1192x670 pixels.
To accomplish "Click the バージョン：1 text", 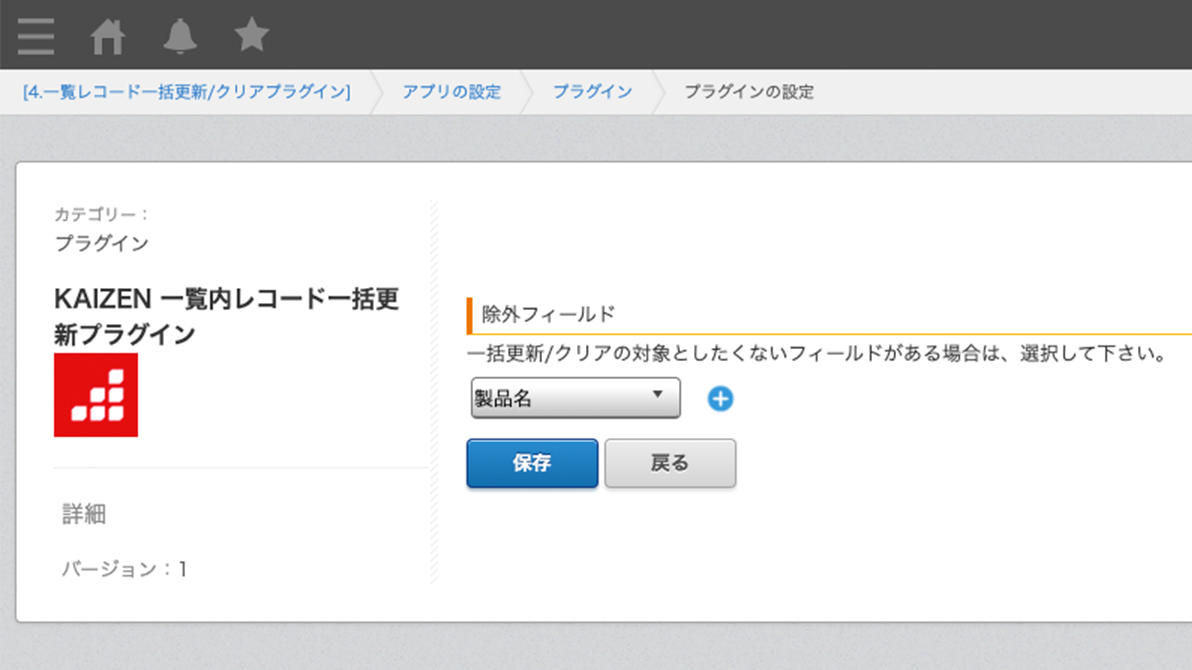I will [x=125, y=570].
